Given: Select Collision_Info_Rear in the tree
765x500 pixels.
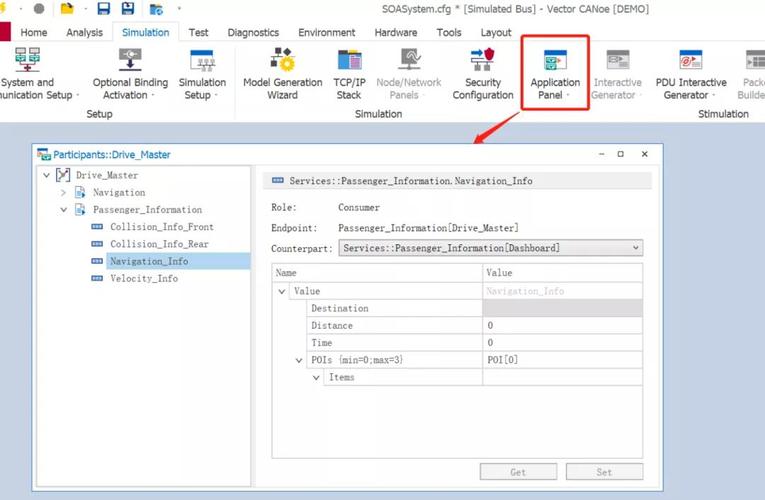Looking at the screenshot, I should coord(159,243).
